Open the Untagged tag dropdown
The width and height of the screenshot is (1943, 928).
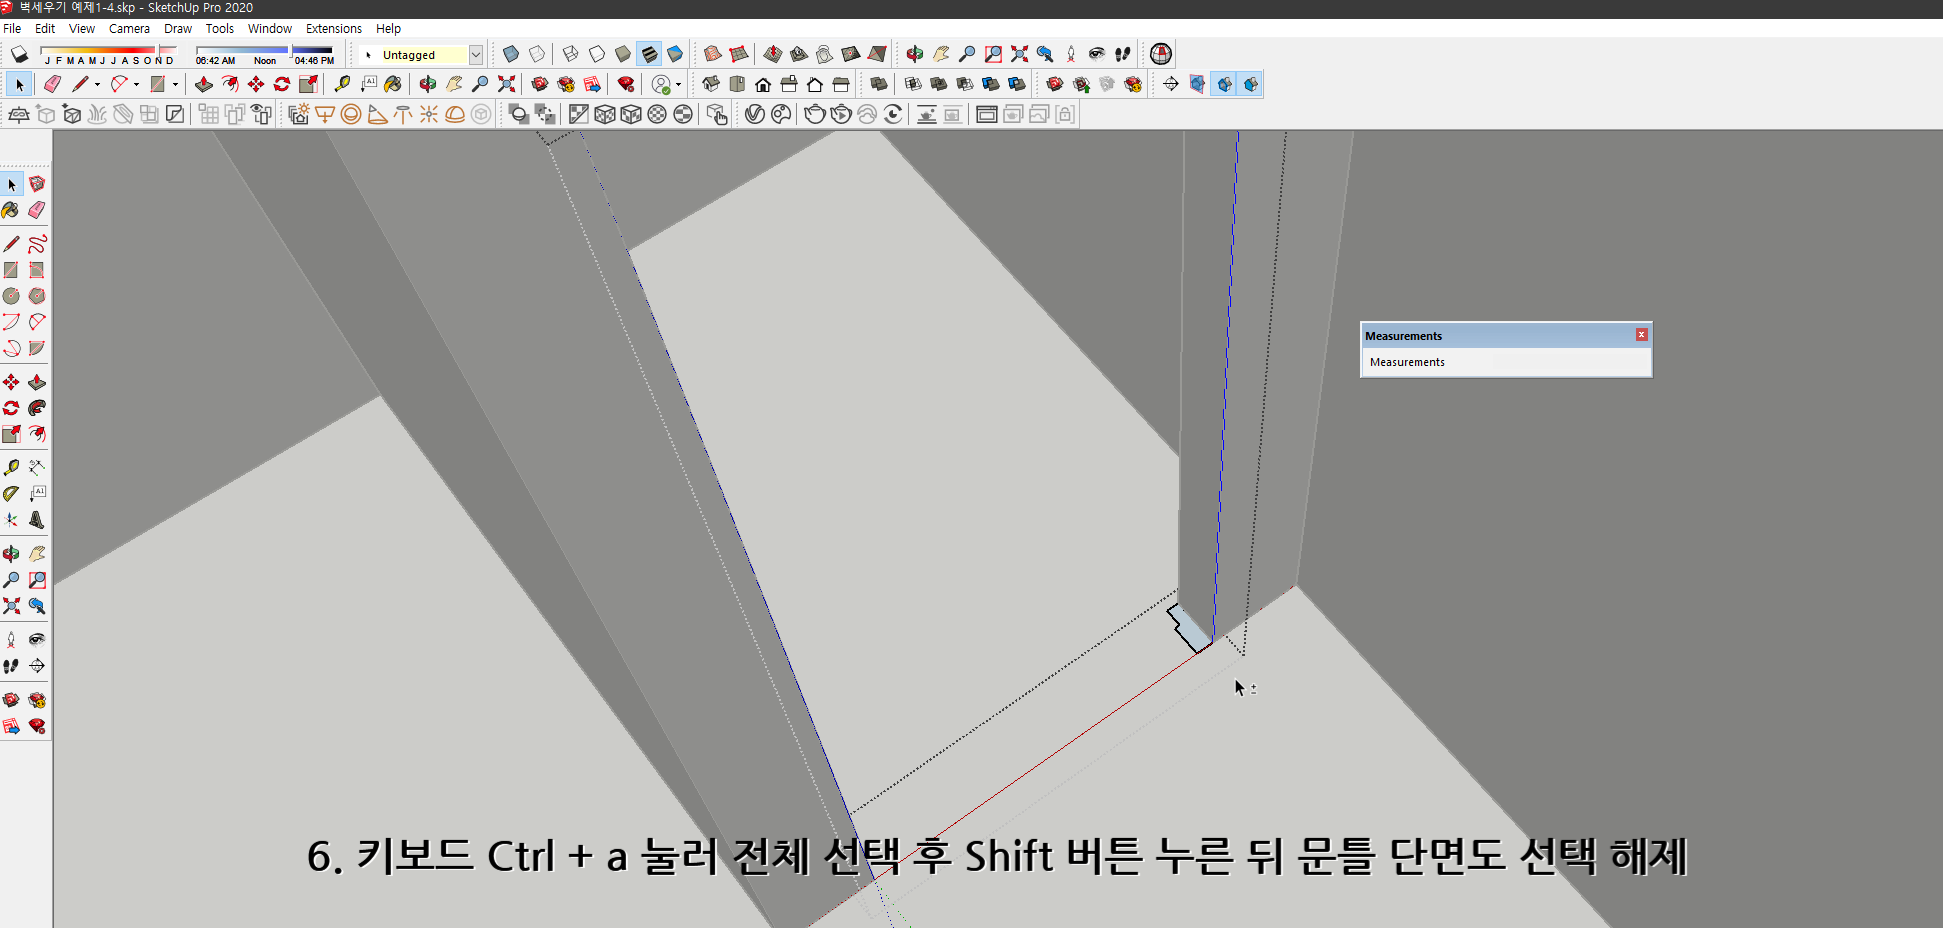tap(477, 55)
